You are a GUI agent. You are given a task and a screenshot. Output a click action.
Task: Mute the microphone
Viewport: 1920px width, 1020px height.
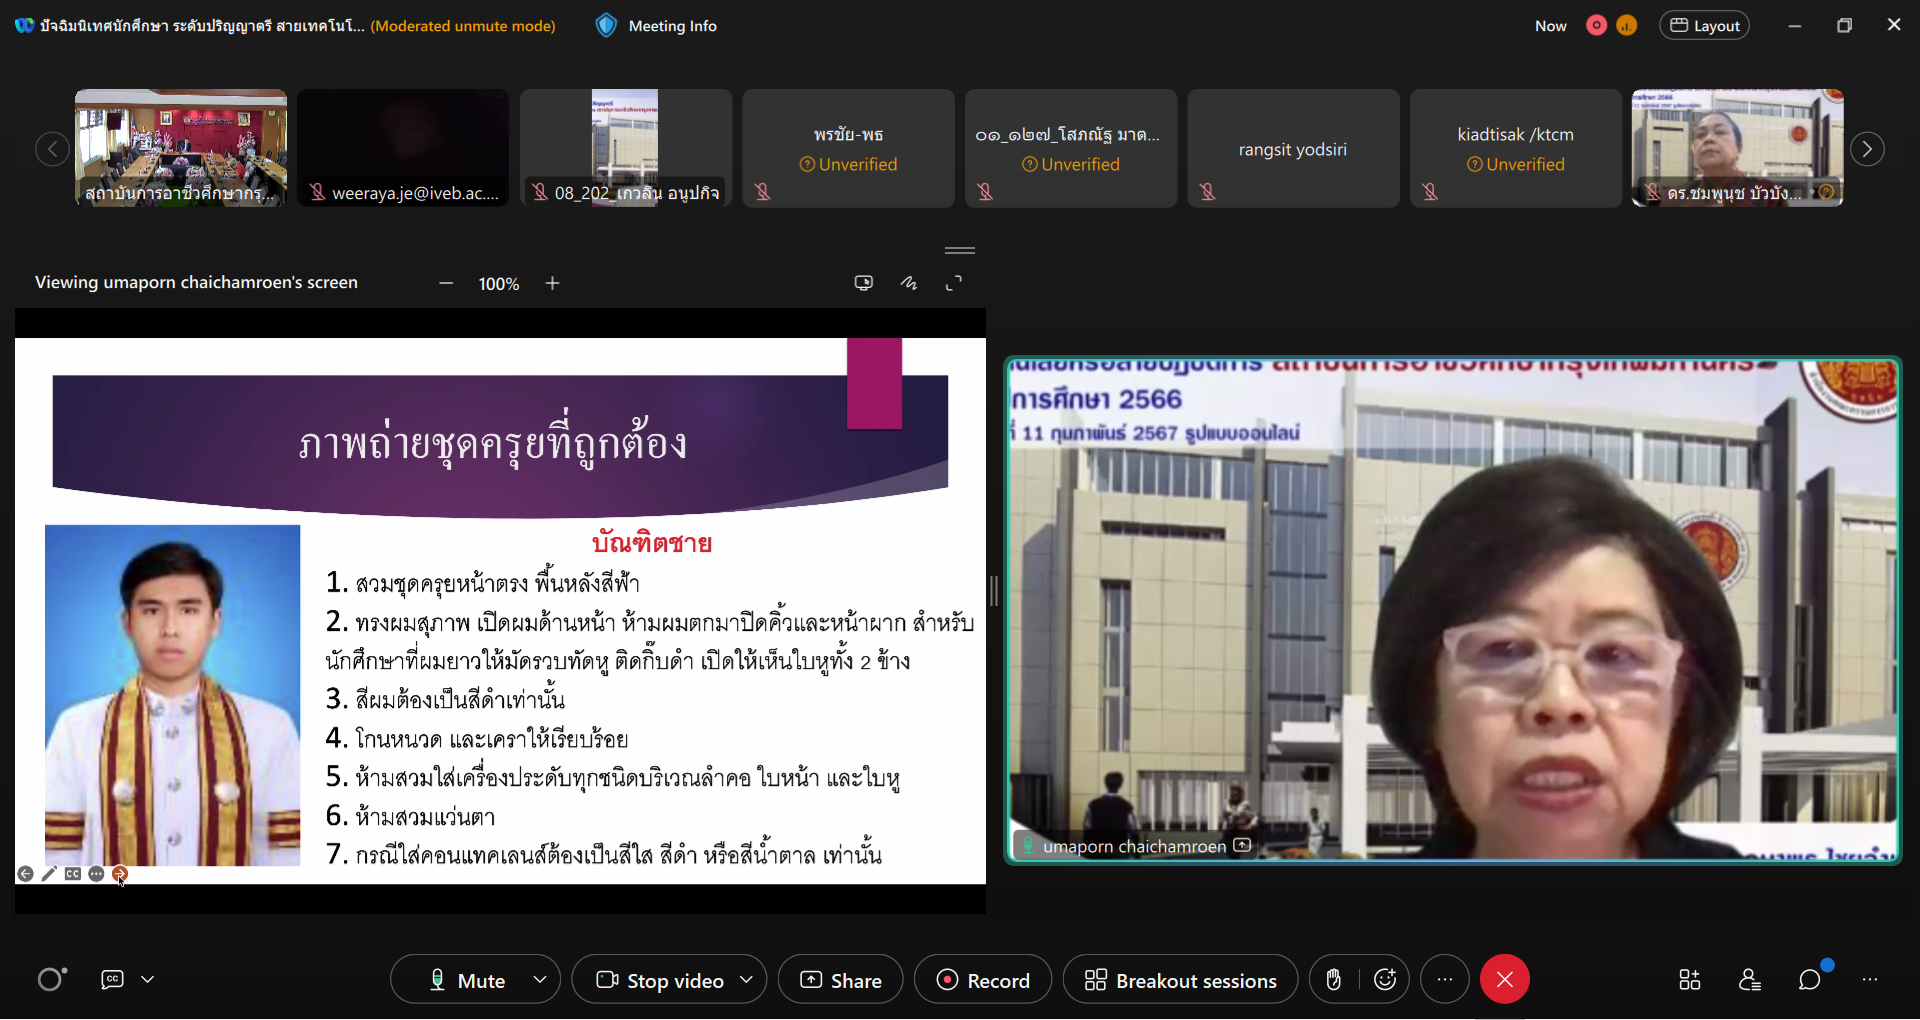tap(467, 980)
